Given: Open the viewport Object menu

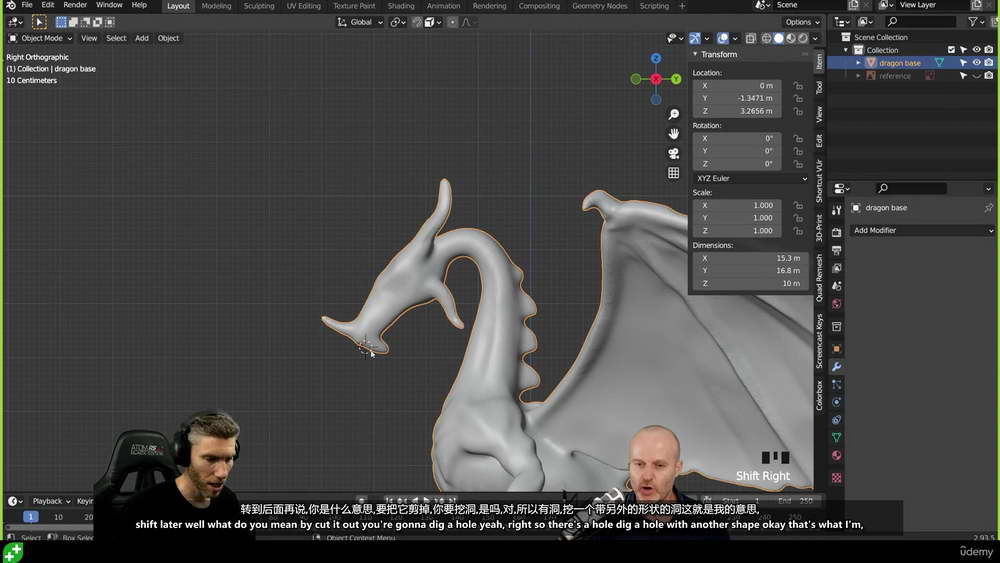Looking at the screenshot, I should [168, 38].
